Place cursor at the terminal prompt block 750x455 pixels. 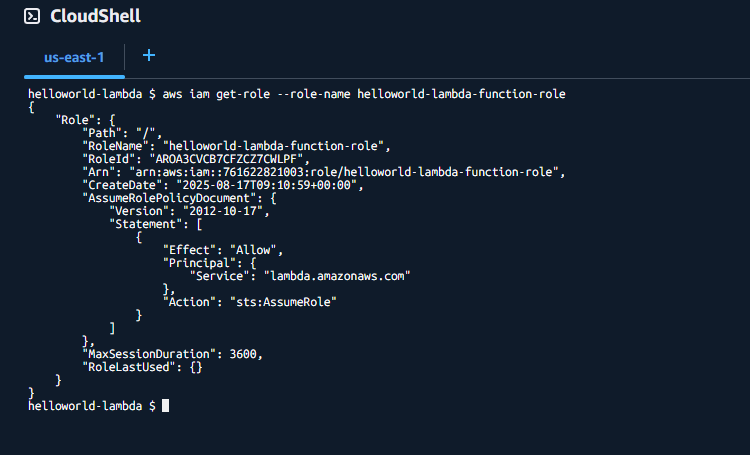click(x=165, y=406)
